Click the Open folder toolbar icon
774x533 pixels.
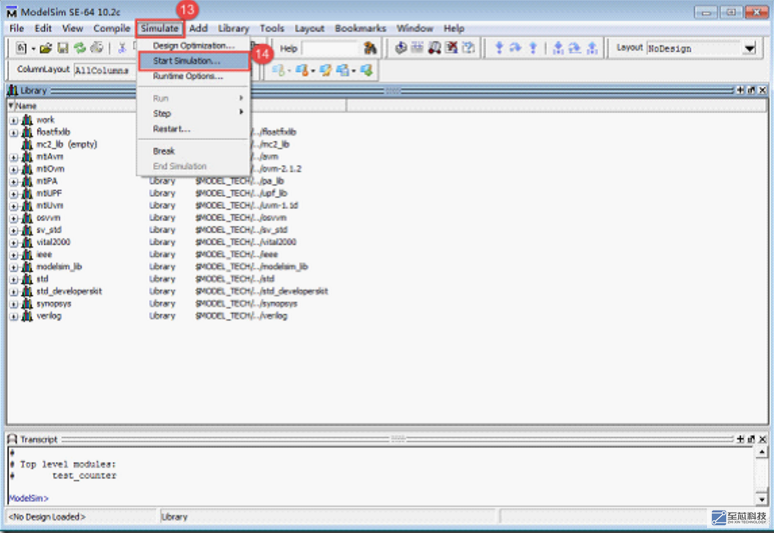[x=46, y=48]
